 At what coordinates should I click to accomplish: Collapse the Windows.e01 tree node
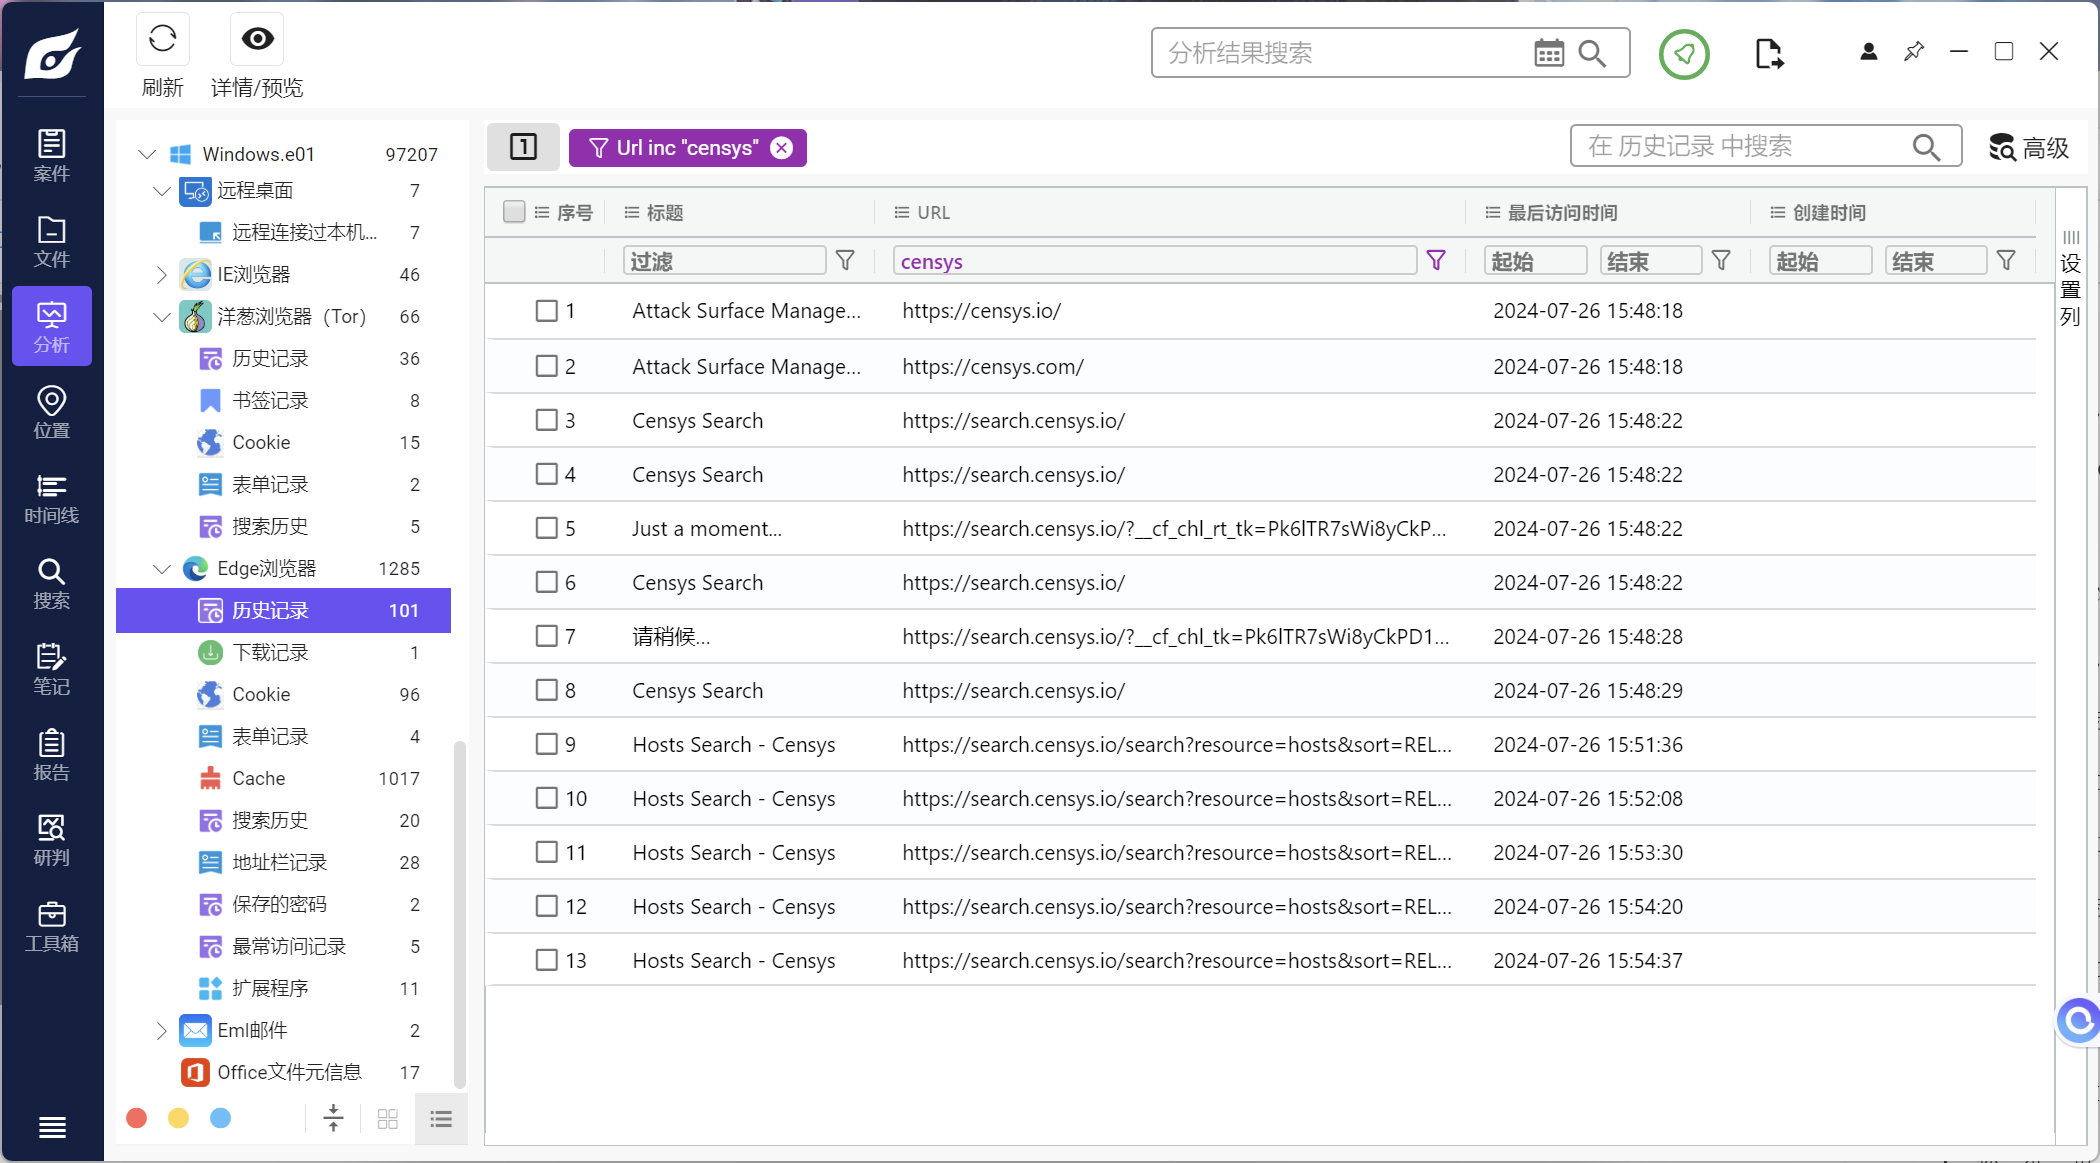coord(147,154)
